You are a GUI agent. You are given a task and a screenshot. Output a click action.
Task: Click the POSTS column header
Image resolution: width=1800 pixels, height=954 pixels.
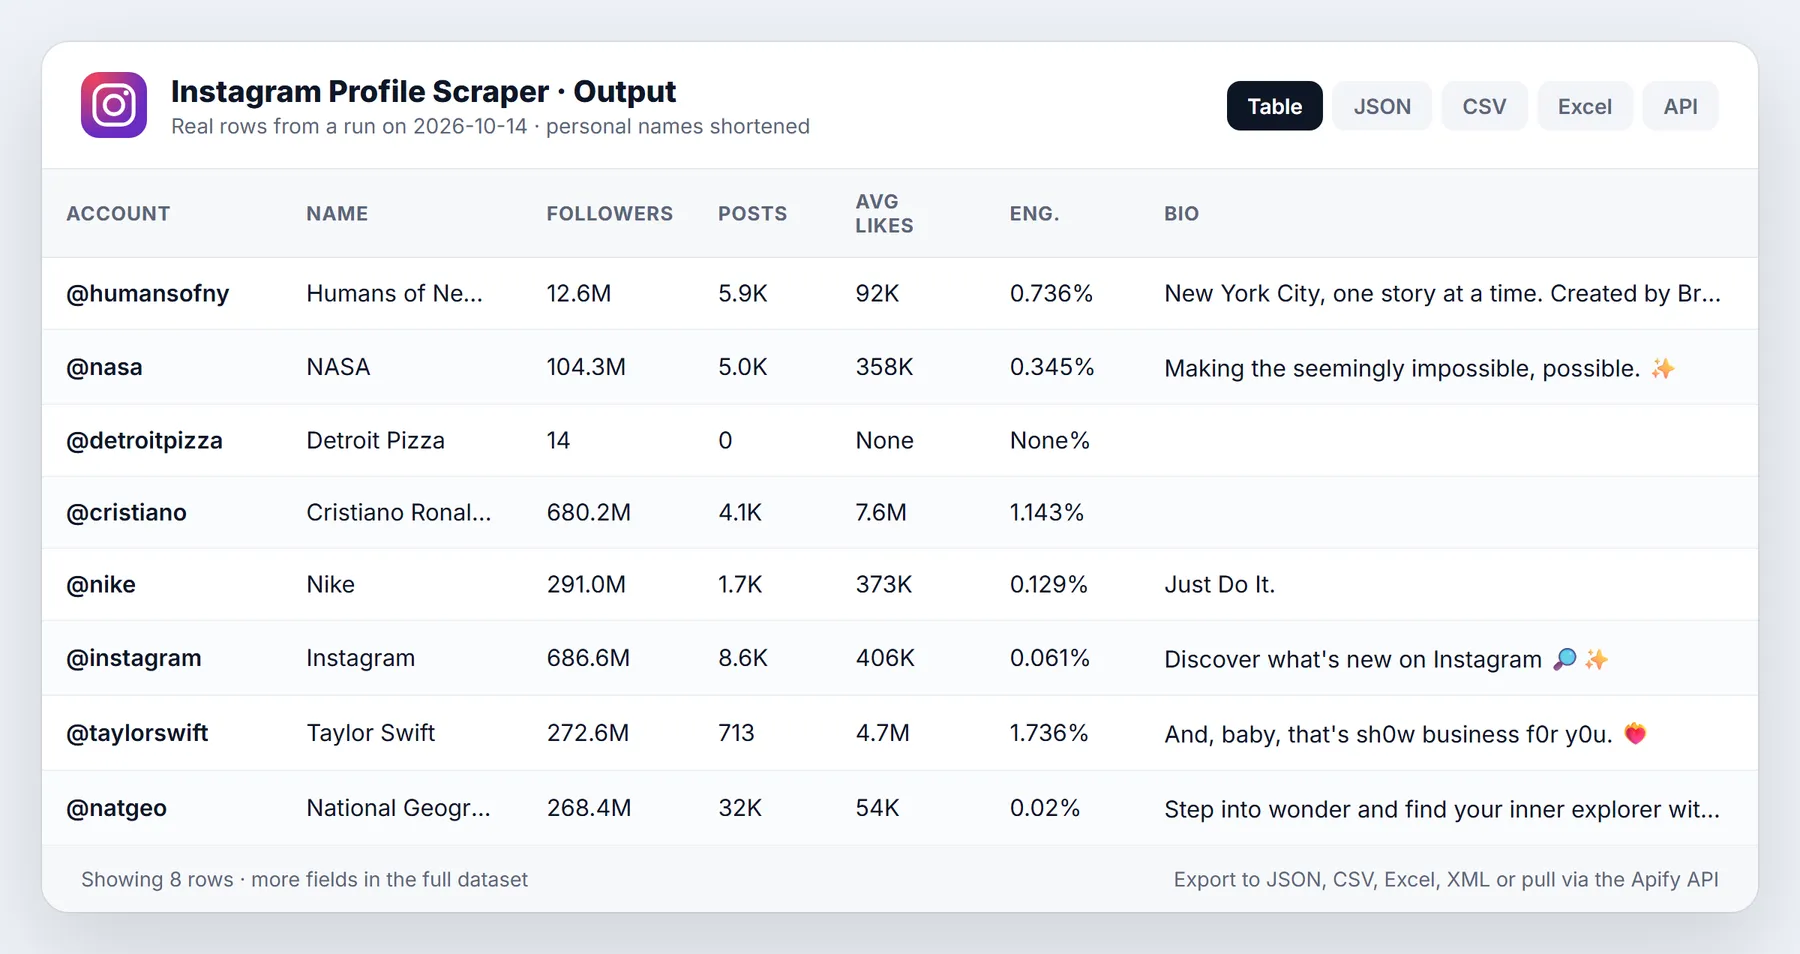(x=752, y=214)
